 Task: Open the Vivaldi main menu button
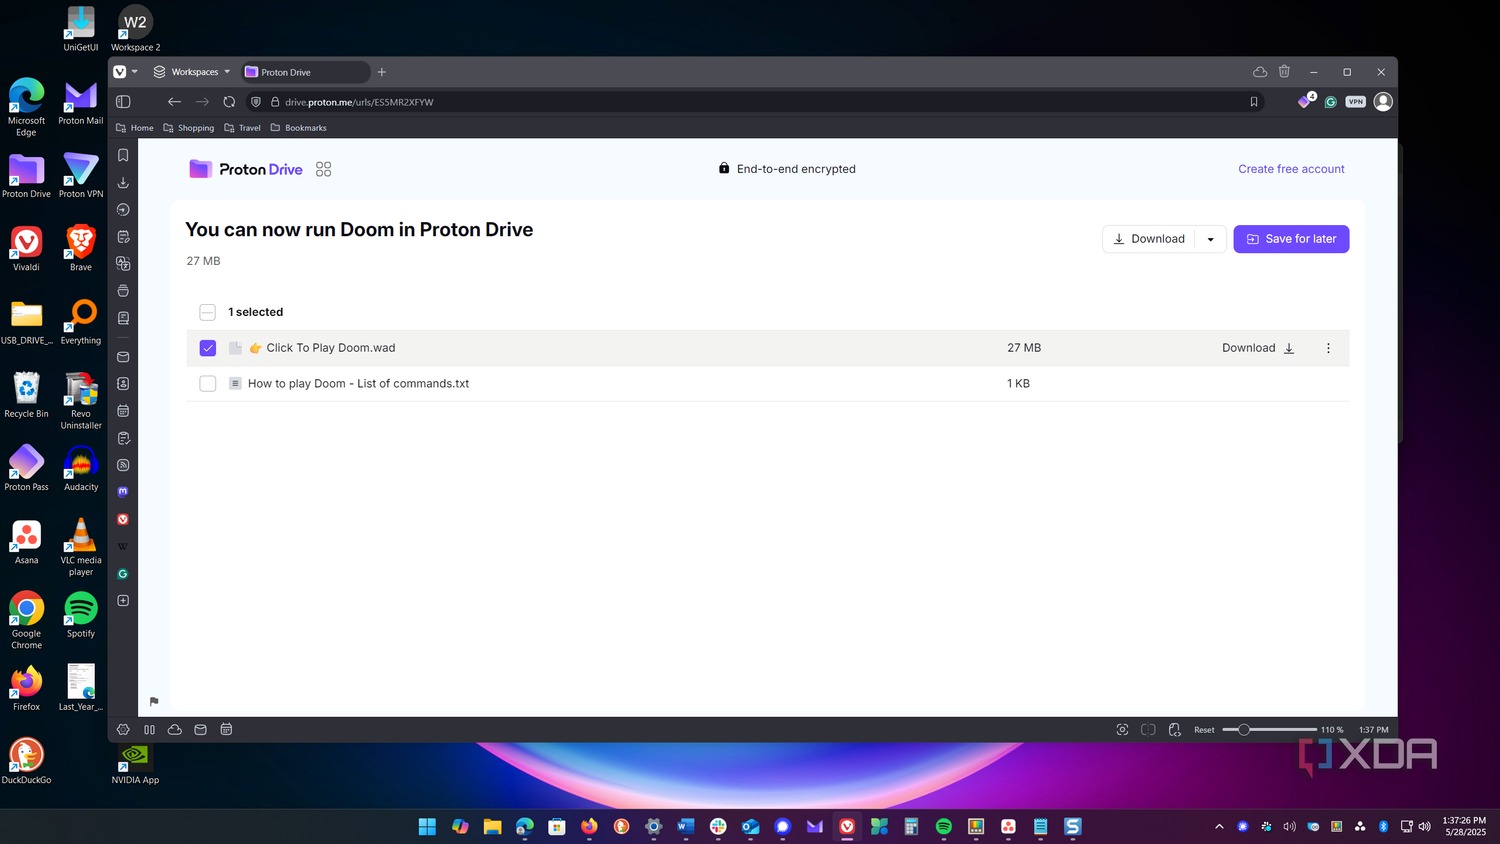point(120,72)
